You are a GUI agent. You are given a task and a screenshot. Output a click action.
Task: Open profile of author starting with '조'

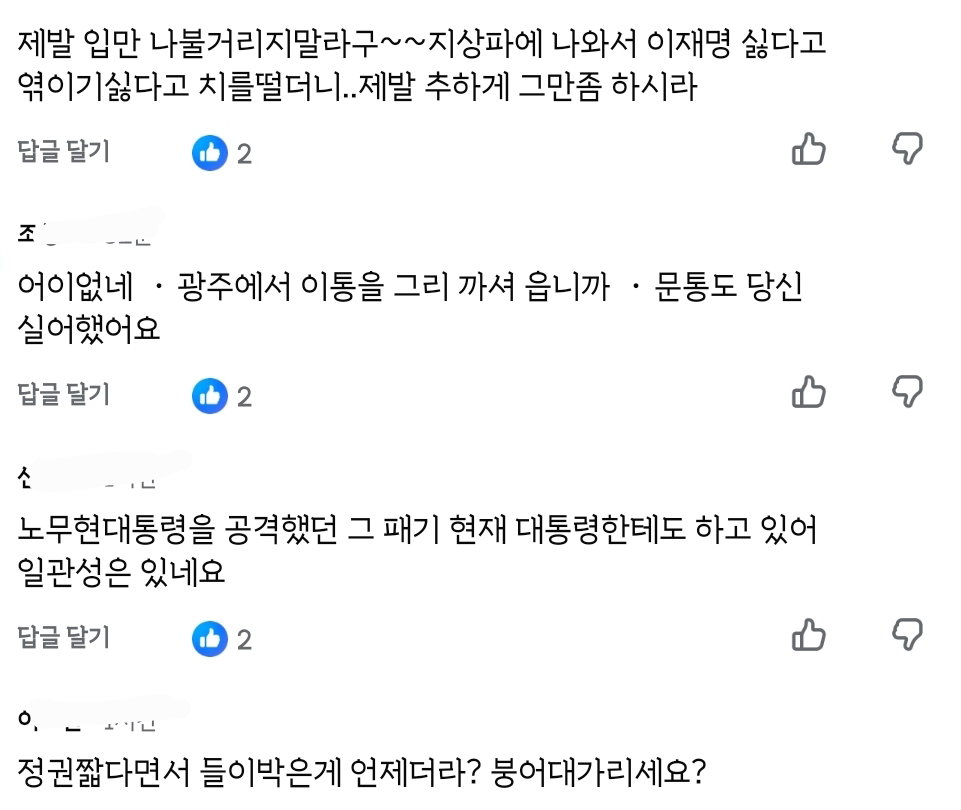(x=86, y=233)
